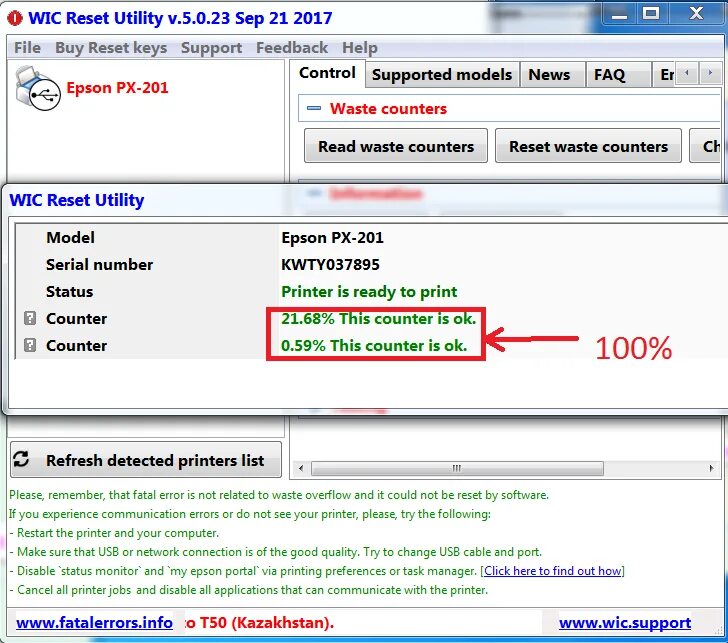Viewport: 728px width, 643px height.
Task: Click Reset waste counters button
Action: [588, 146]
